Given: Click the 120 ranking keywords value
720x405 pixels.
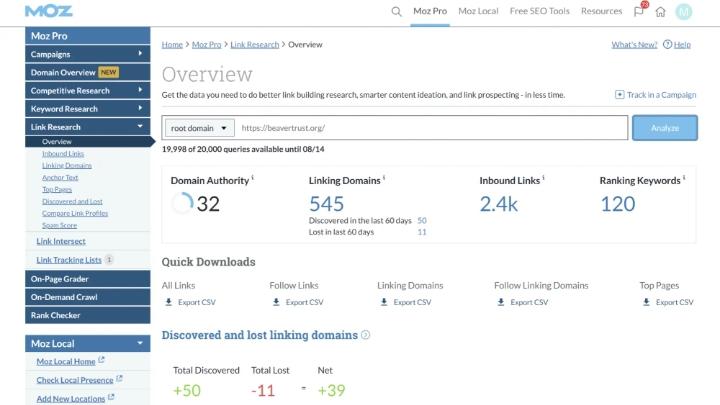Looking at the screenshot, I should 618,204.
